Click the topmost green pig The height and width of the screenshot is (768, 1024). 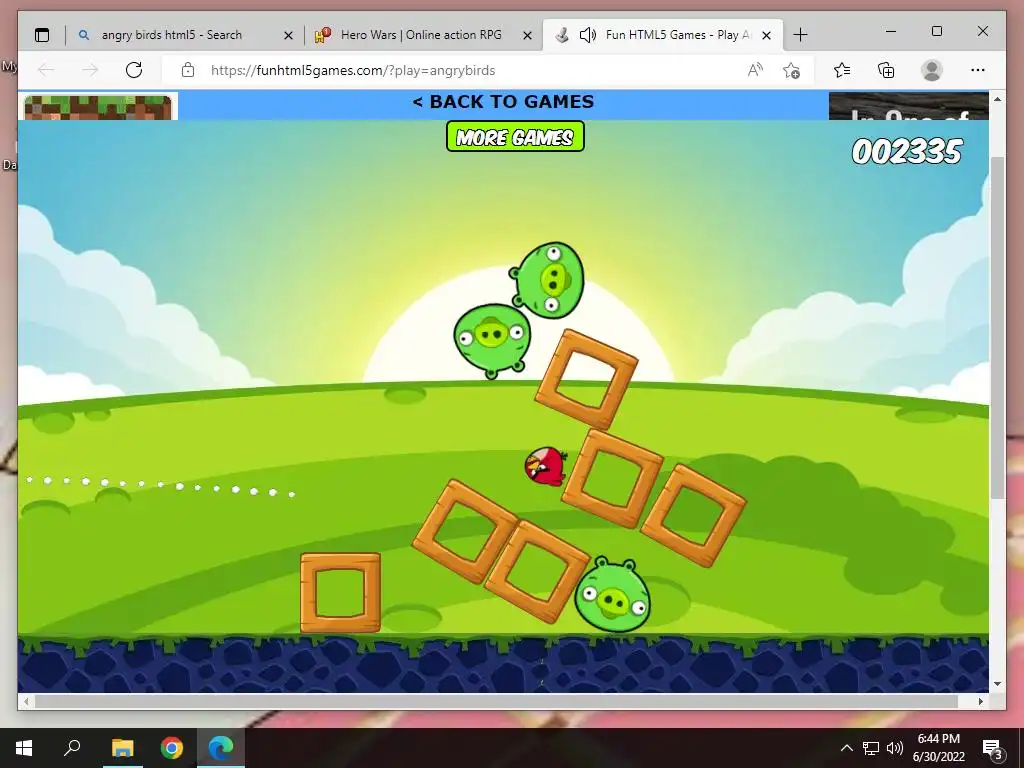click(x=547, y=280)
